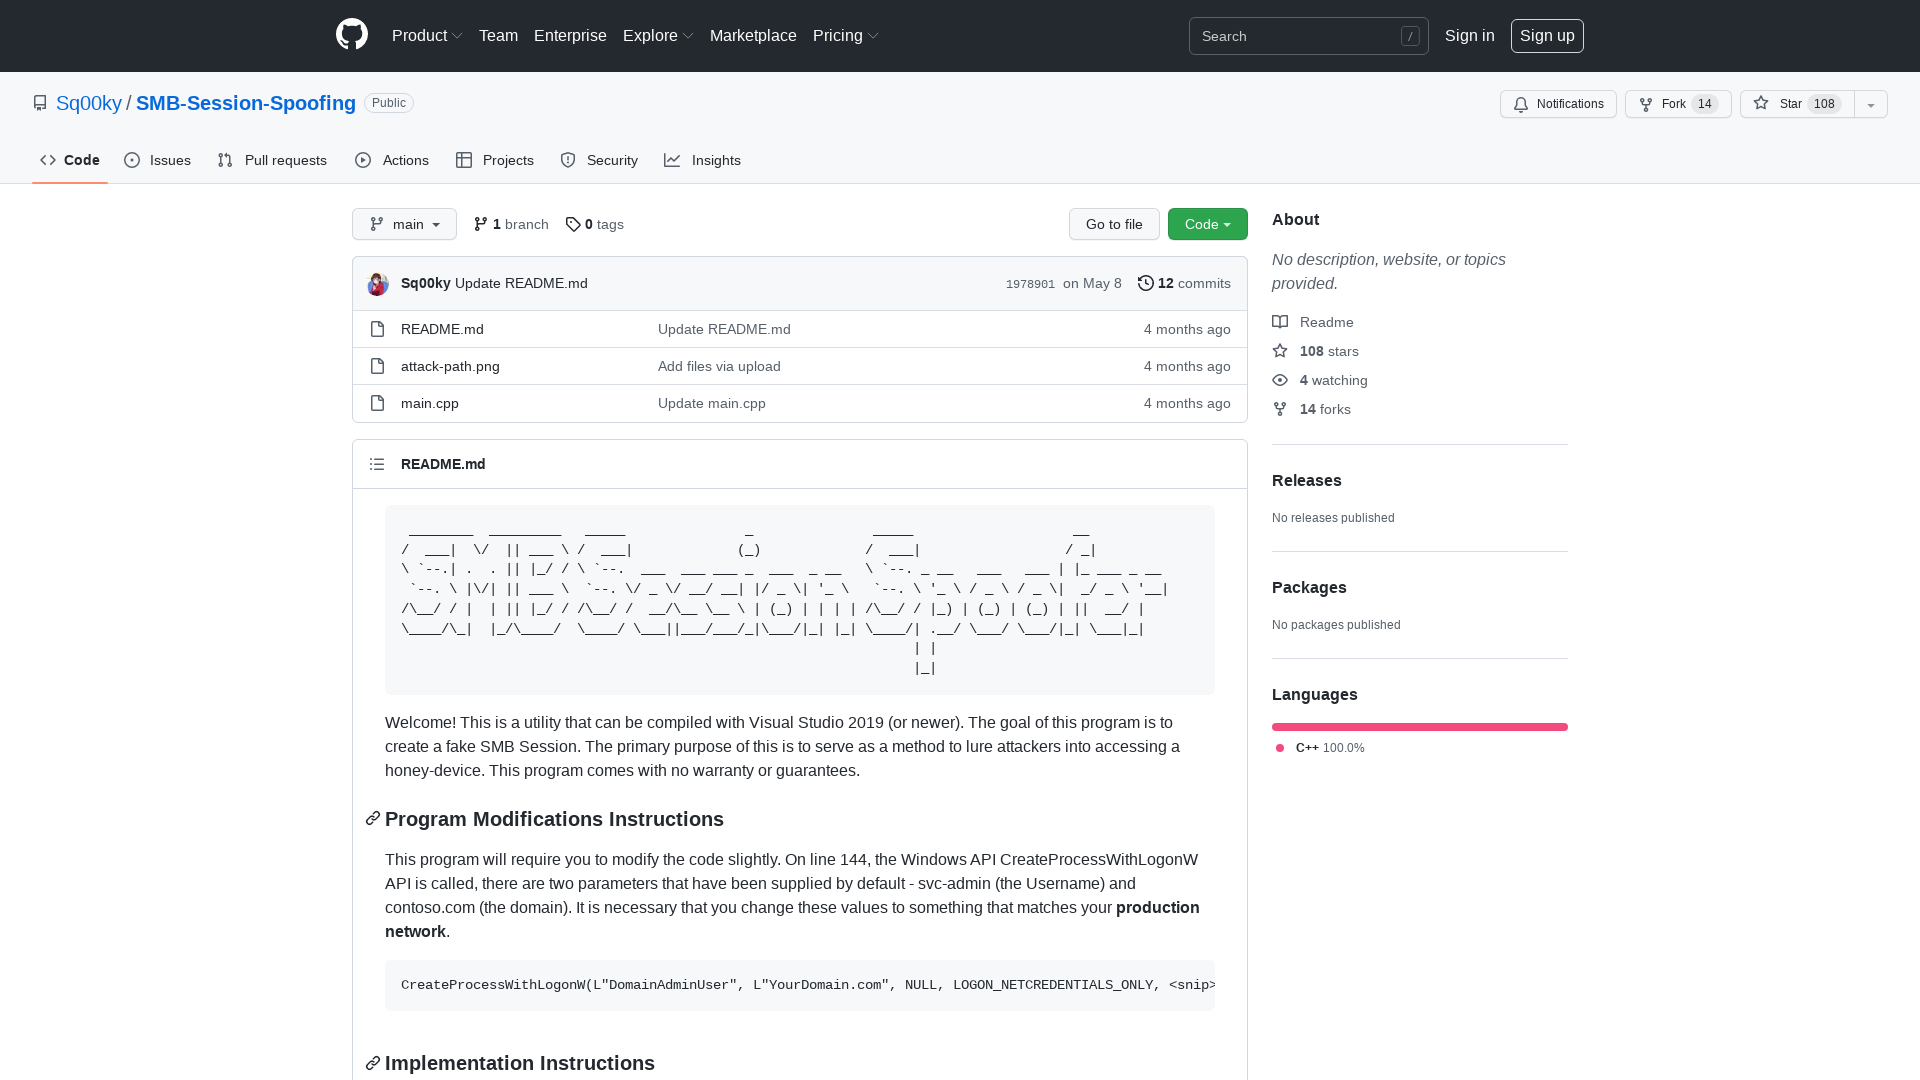The height and width of the screenshot is (1080, 1920).
Task: Open the Insights tab
Action: tap(702, 160)
